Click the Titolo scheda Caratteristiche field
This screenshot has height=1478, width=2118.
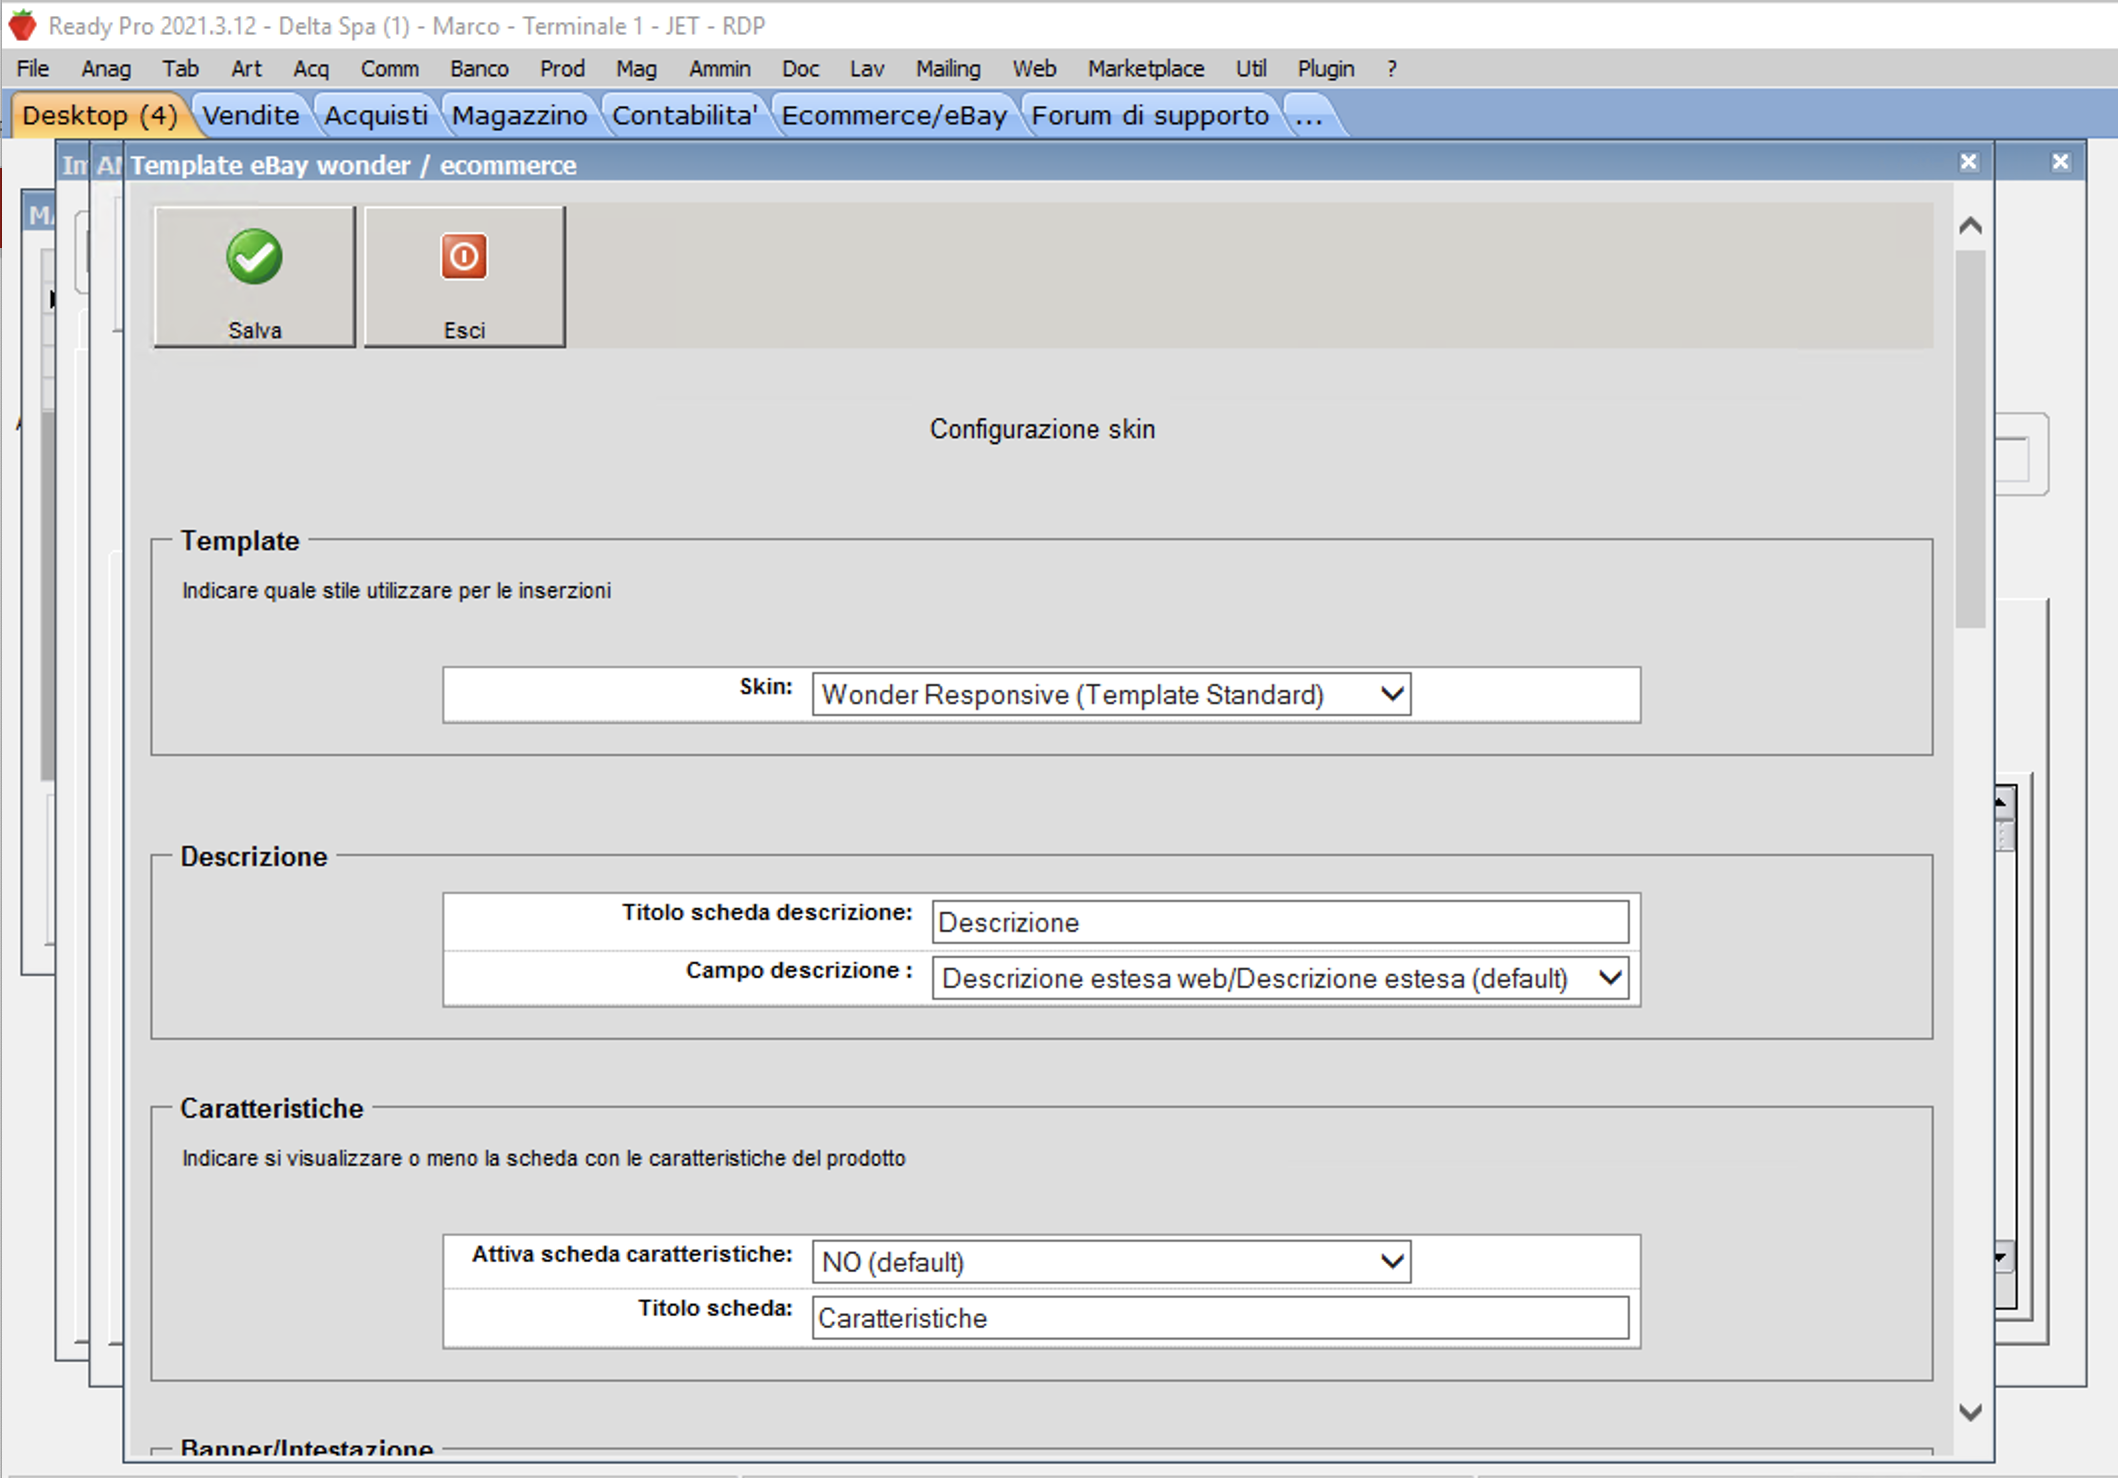pos(1220,1318)
